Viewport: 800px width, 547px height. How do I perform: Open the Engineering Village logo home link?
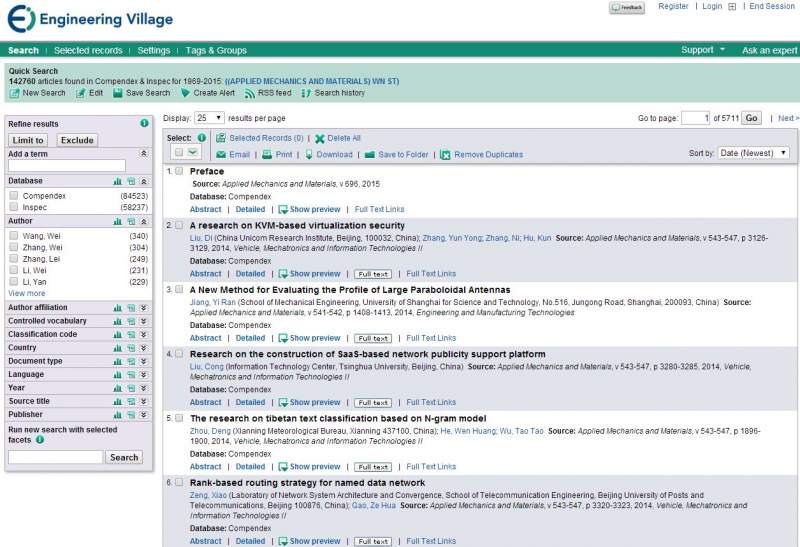[90, 19]
